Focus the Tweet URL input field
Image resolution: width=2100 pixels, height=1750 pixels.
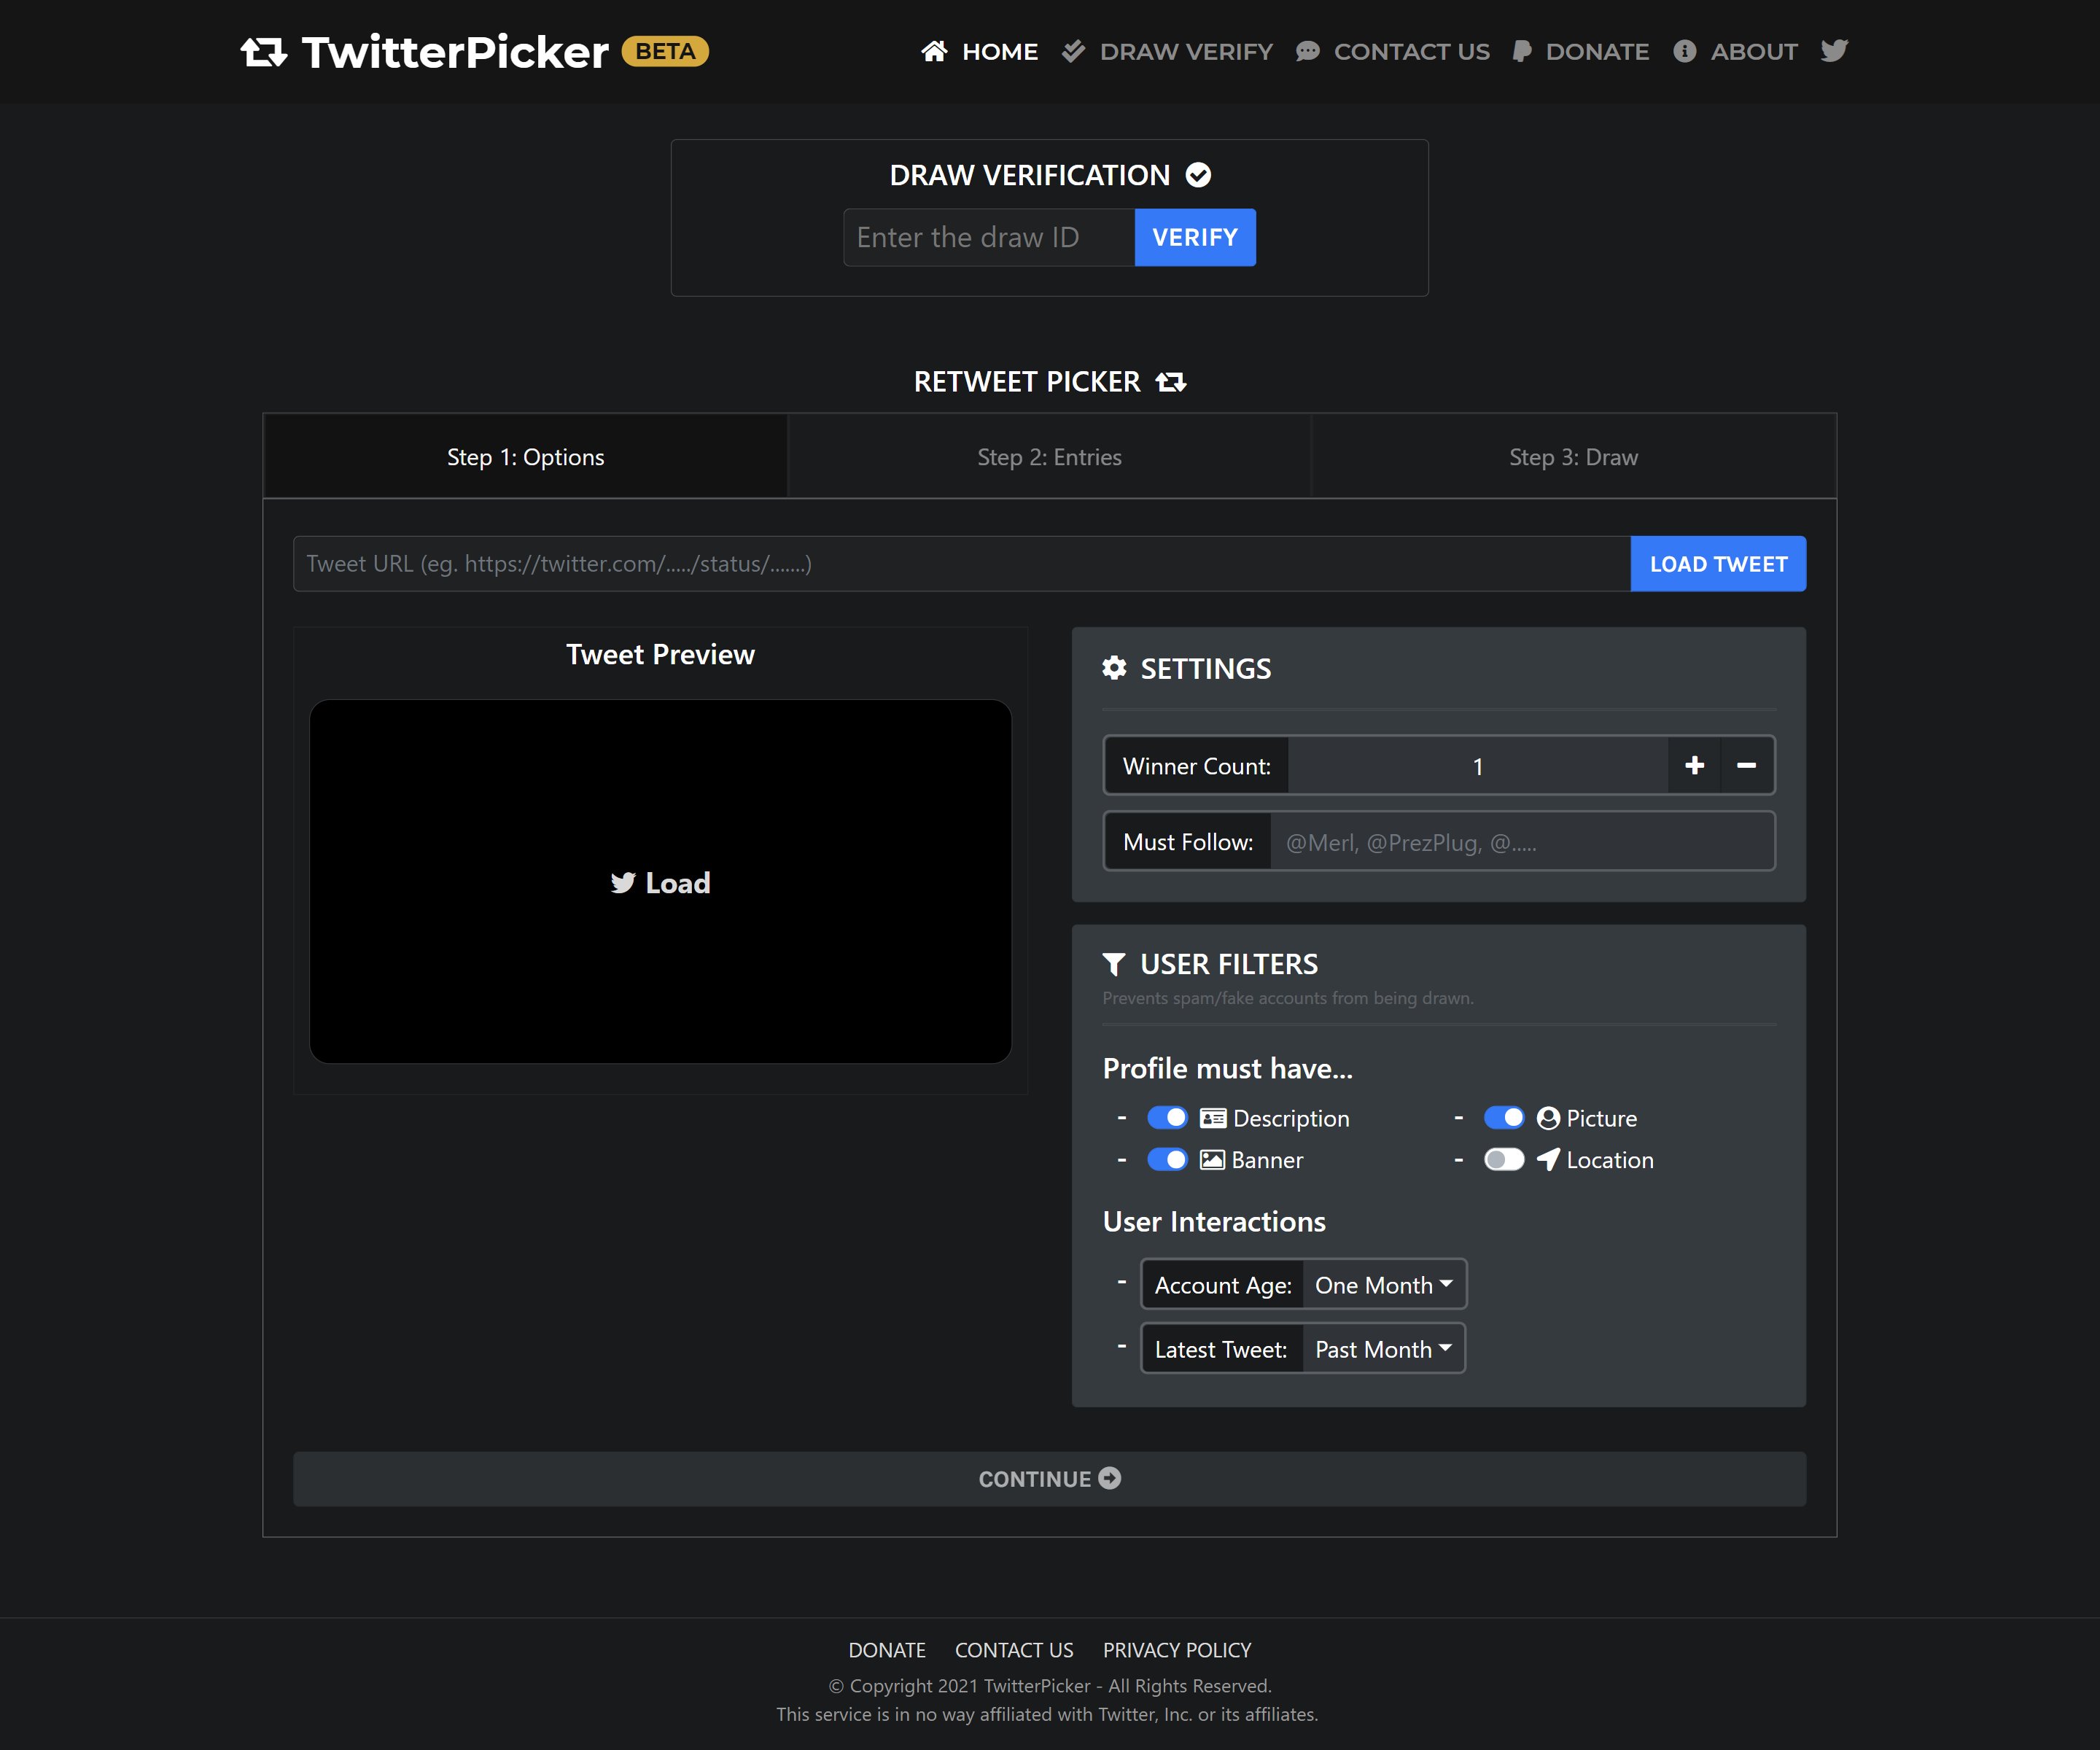[x=962, y=564]
